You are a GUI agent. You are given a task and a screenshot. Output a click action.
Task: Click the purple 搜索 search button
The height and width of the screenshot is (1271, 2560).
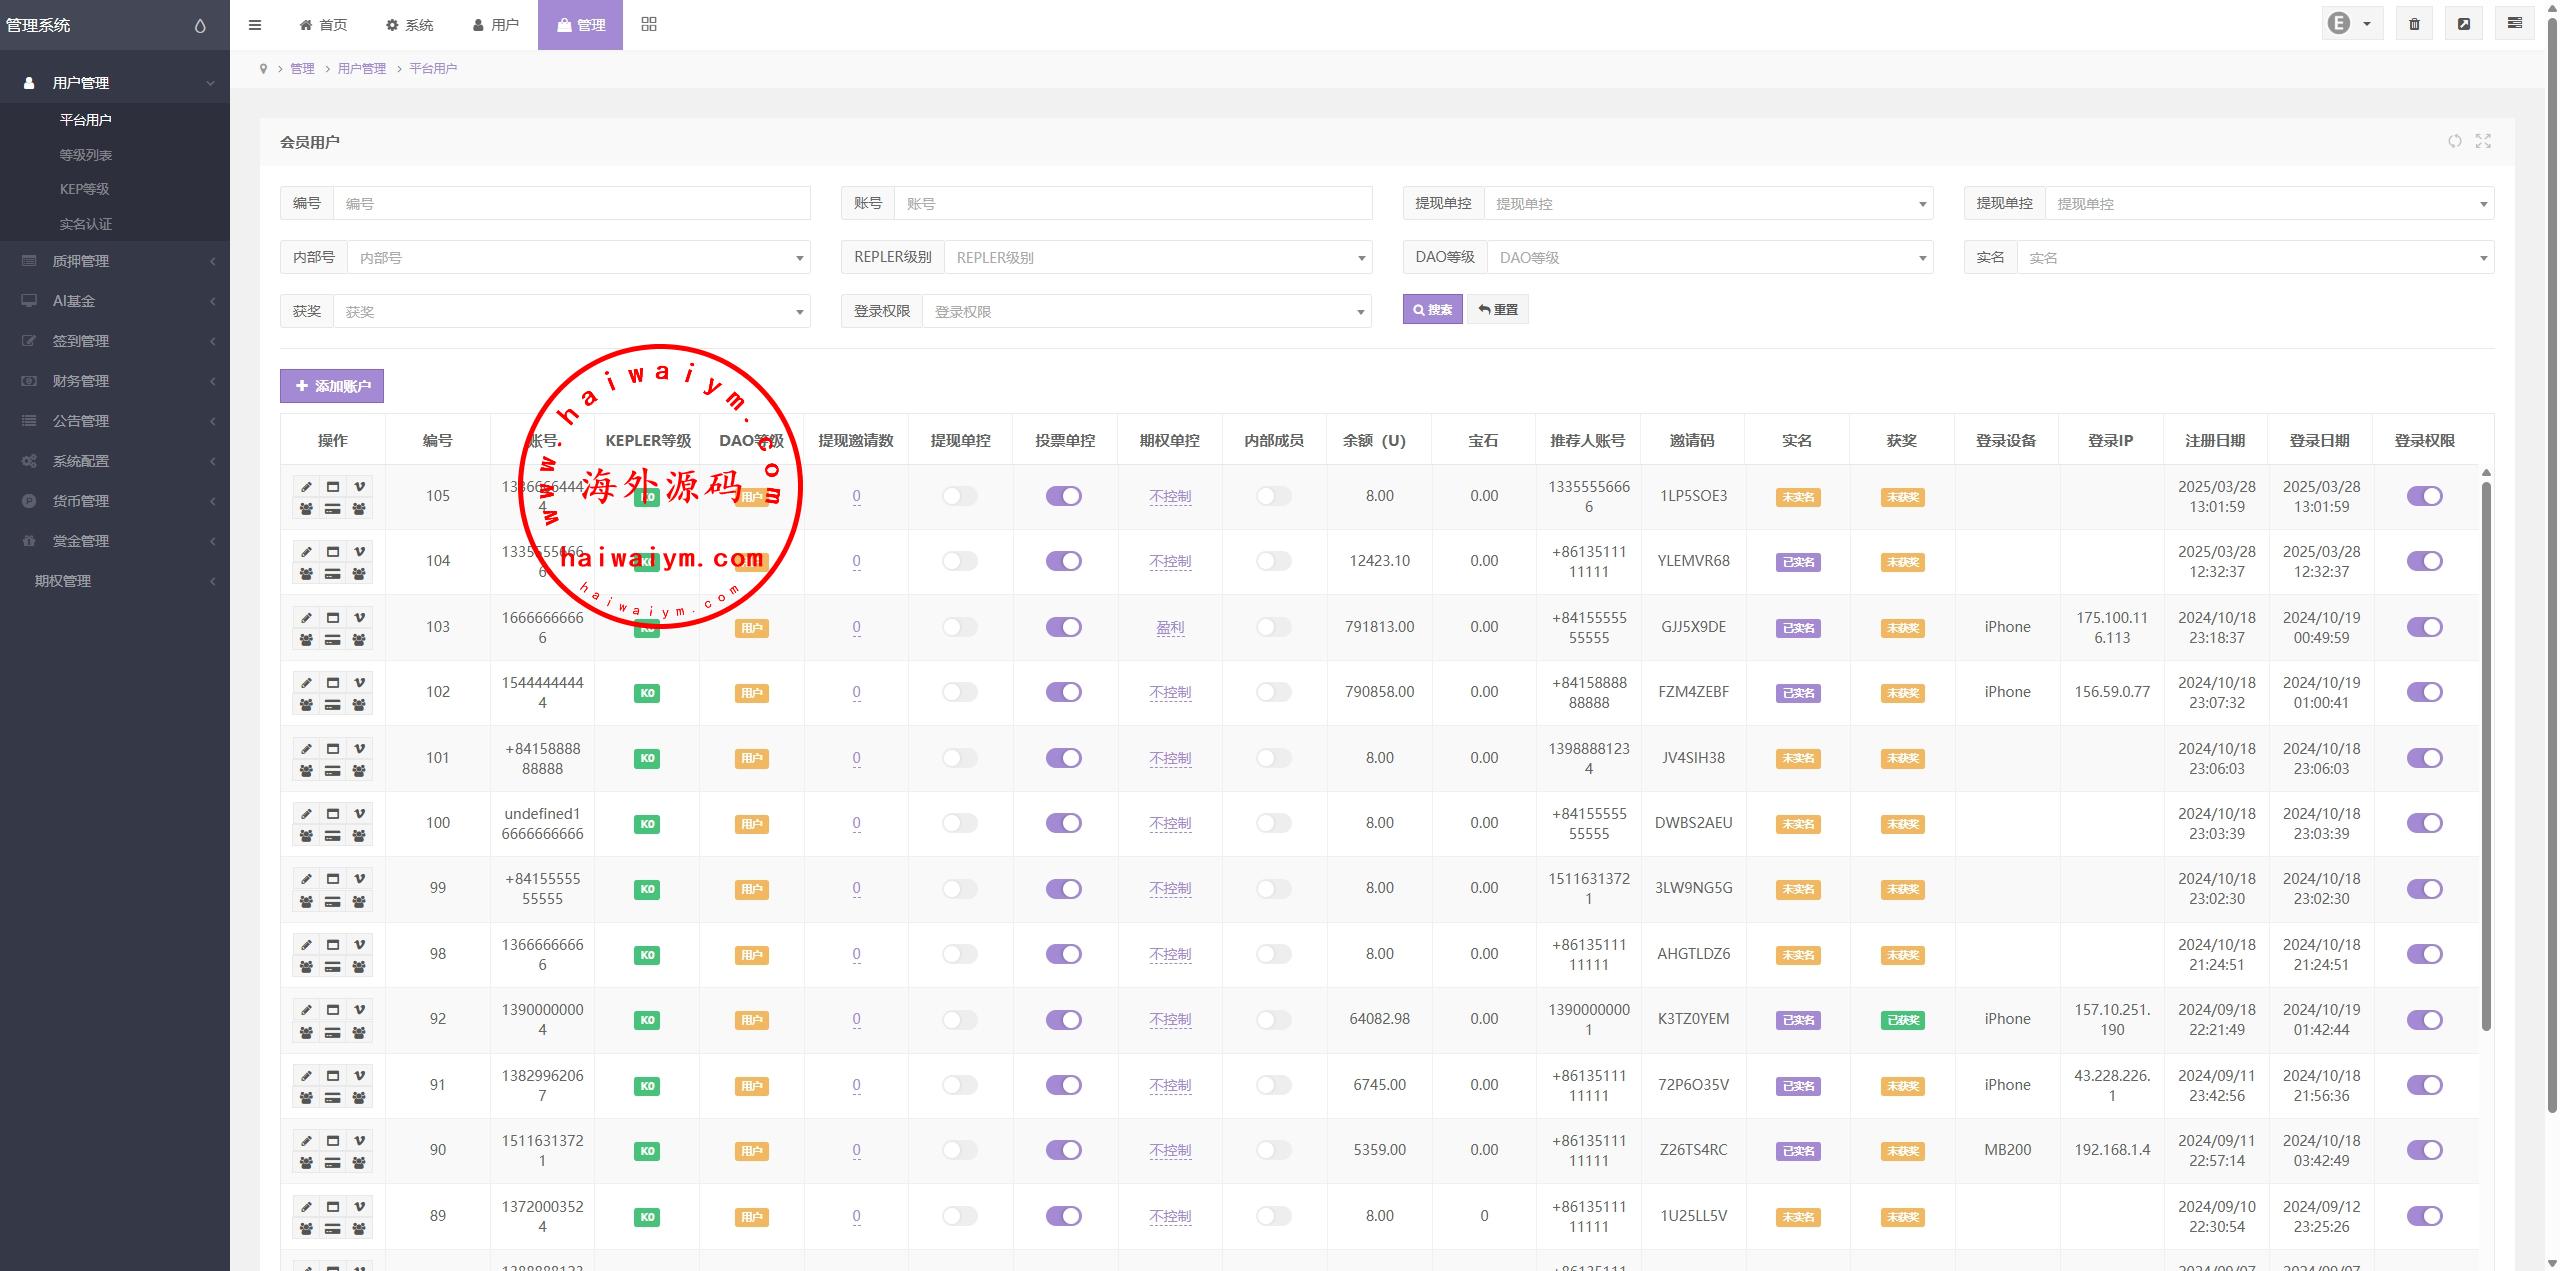point(1432,310)
